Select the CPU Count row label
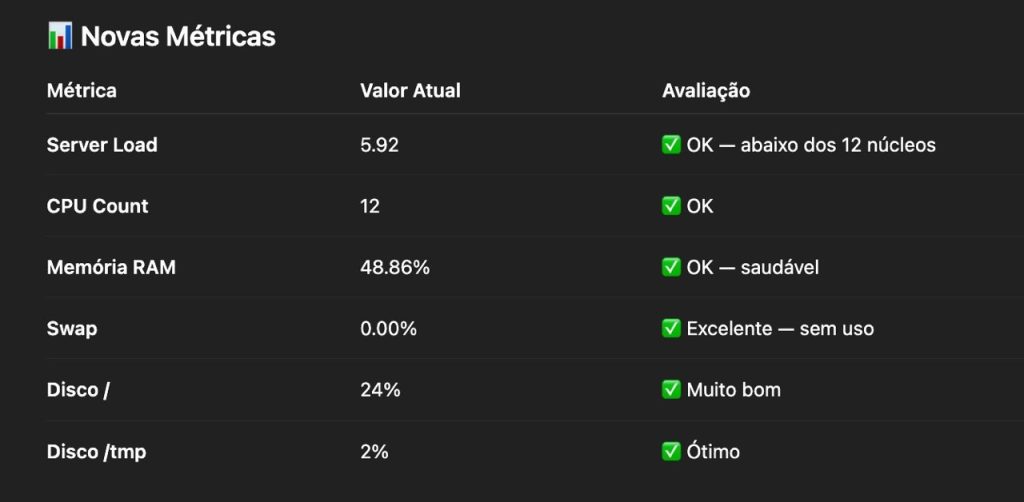The image size is (1024, 502). click(x=97, y=206)
